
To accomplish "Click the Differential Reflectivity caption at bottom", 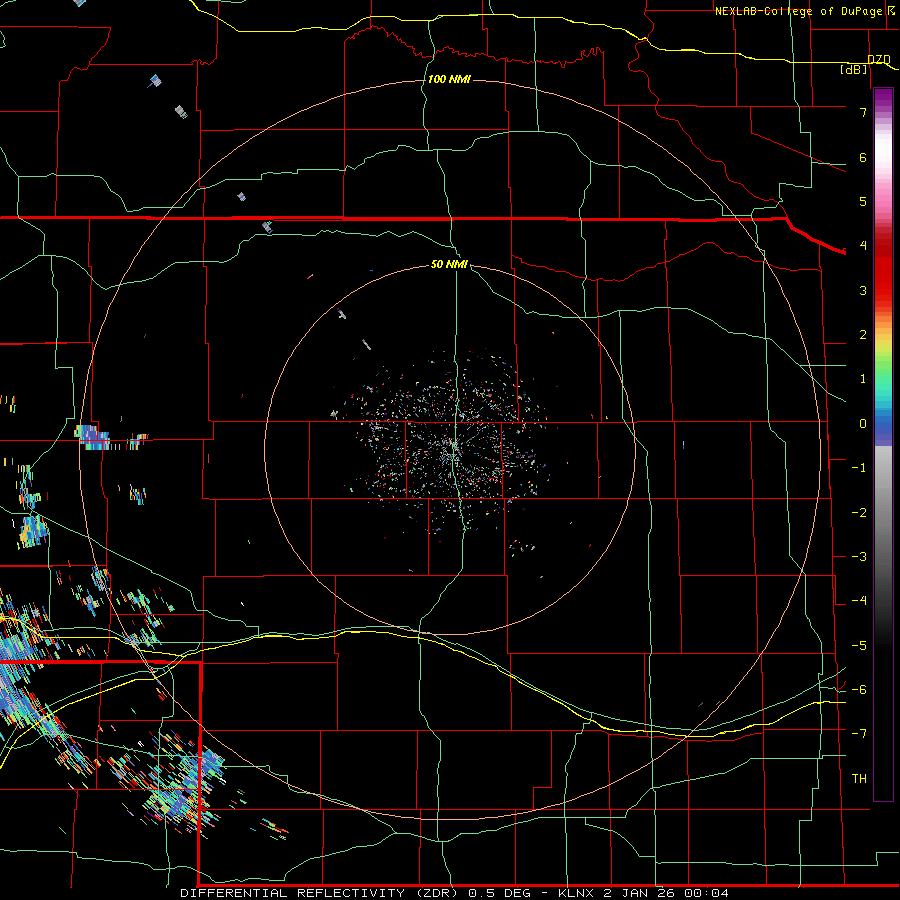I will click(x=454, y=893).
